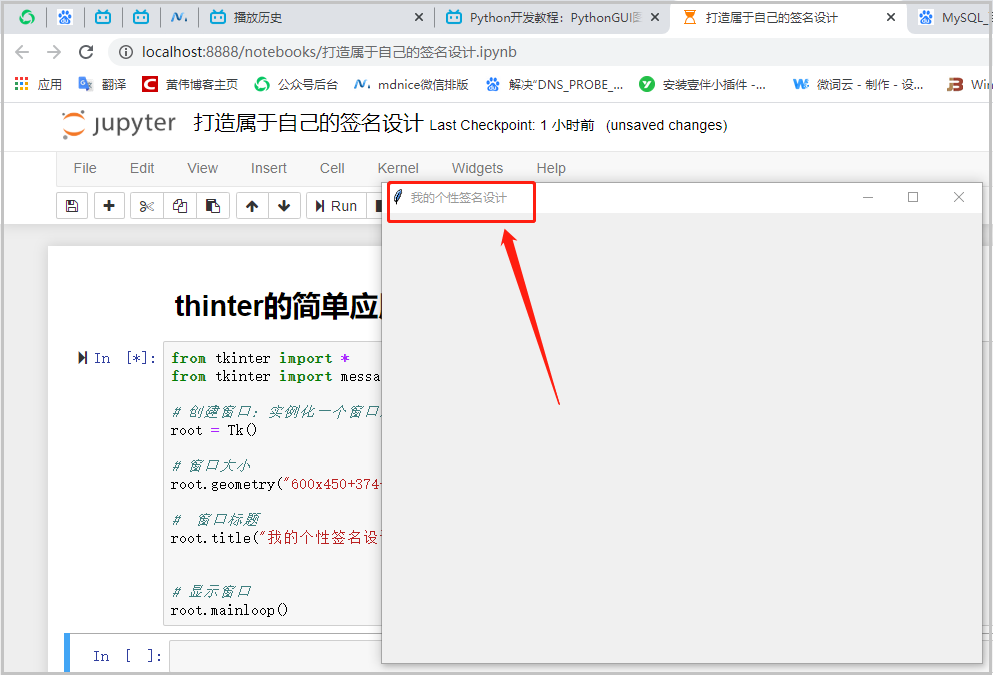Screen dimensions: 993x675
Task: Rename notebook by clicking its title
Action: coord(308,124)
